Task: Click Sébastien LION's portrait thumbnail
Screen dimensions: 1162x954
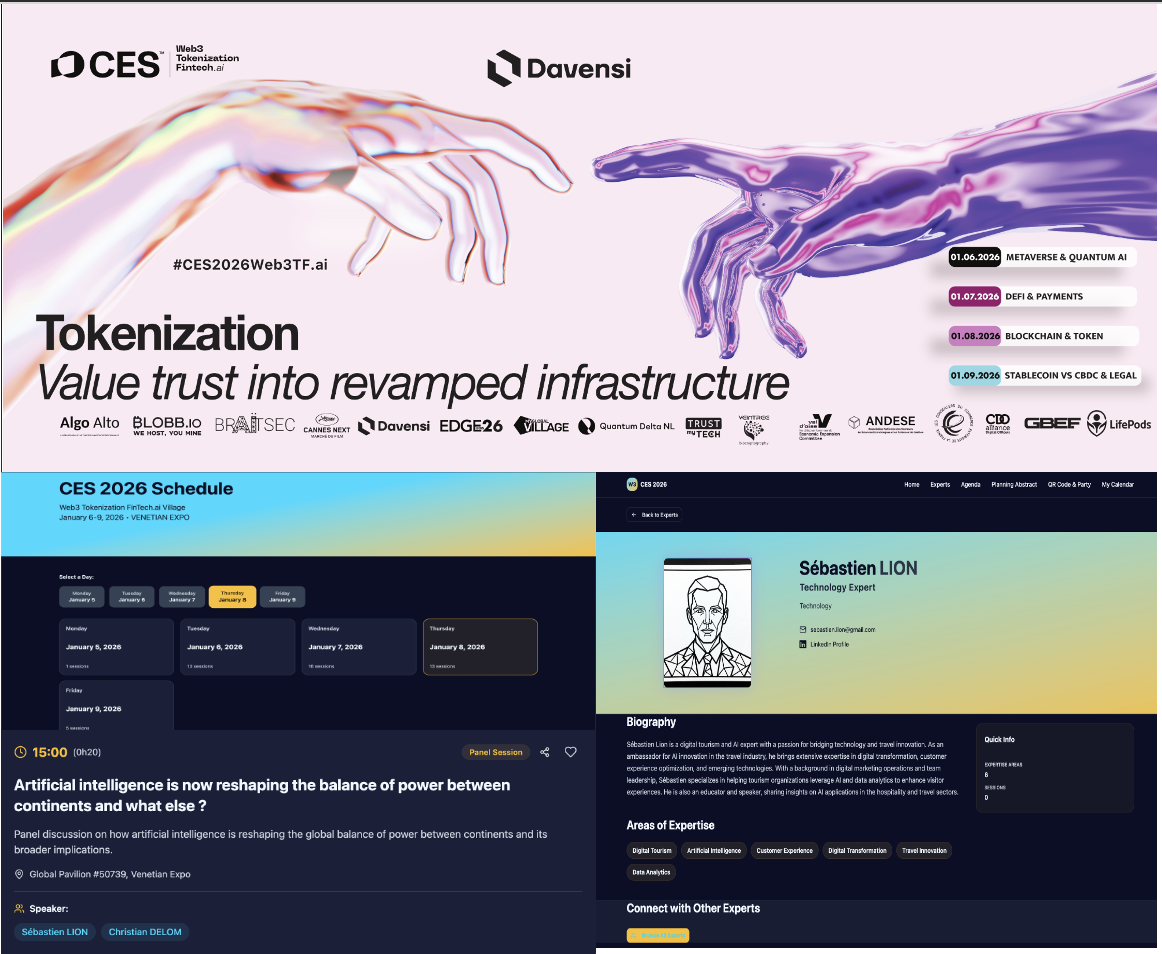Action: pyautogui.click(x=707, y=623)
